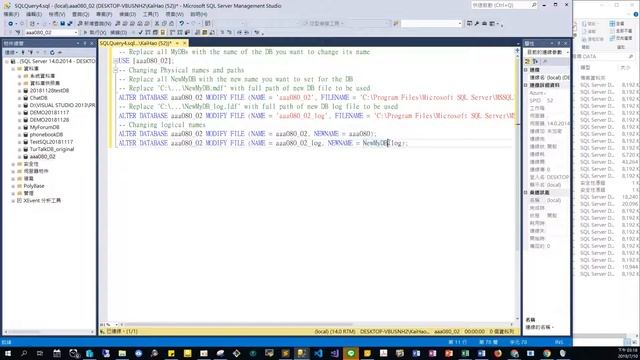Select the phonebookDB database
This screenshot has height=360, width=640.
[46, 135]
